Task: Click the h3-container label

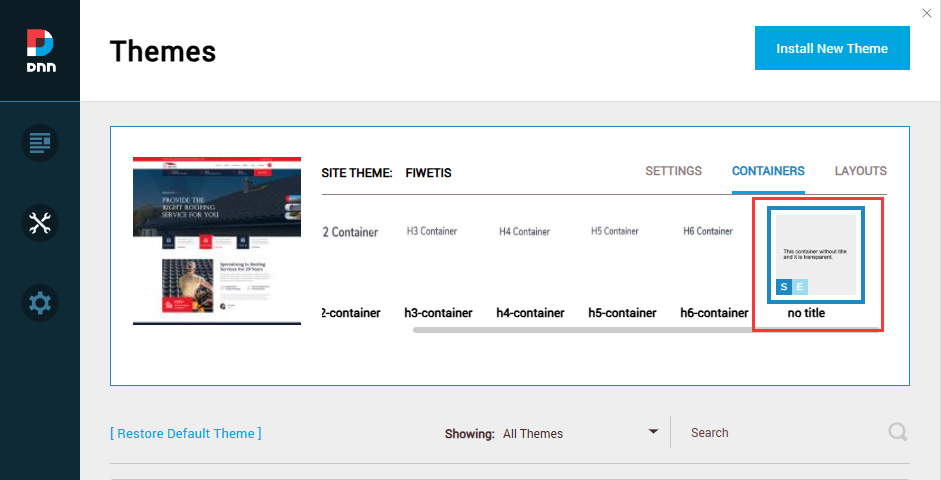Action: pos(438,313)
